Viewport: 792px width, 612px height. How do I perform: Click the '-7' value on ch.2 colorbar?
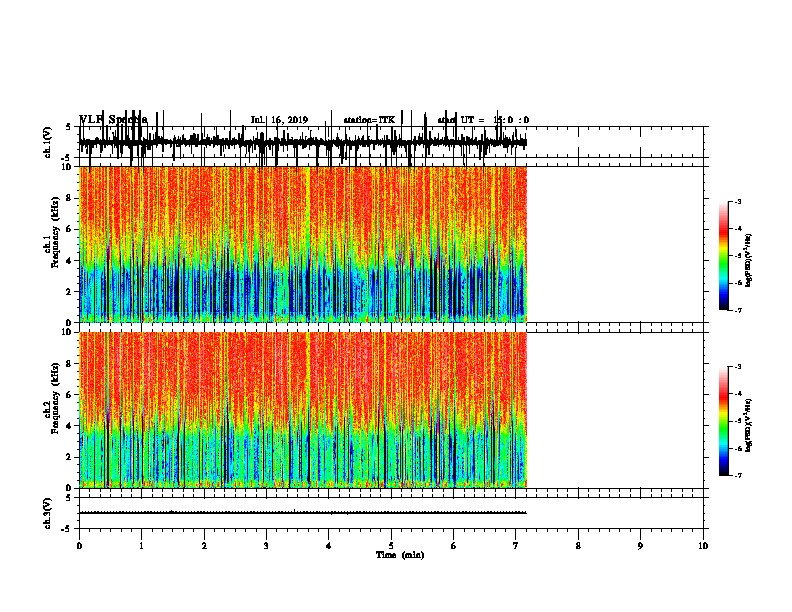[737, 475]
